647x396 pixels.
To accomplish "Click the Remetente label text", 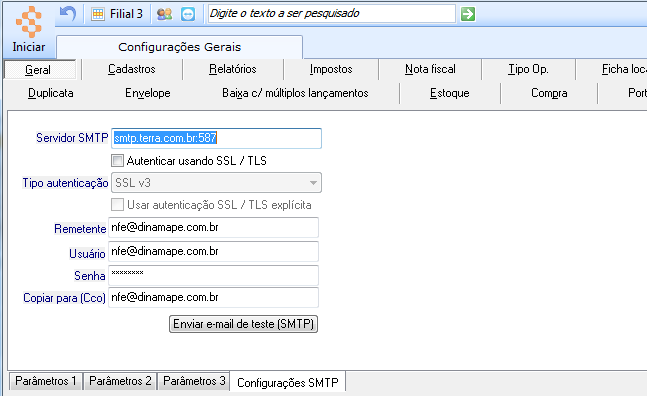I will point(80,229).
